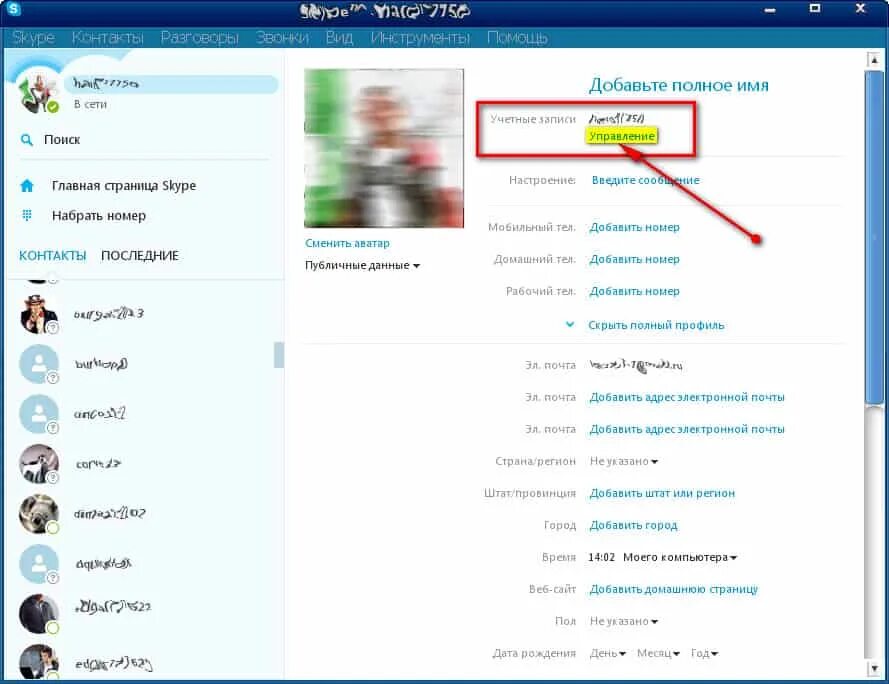Open the Месяц birthday dropdown

(658, 654)
